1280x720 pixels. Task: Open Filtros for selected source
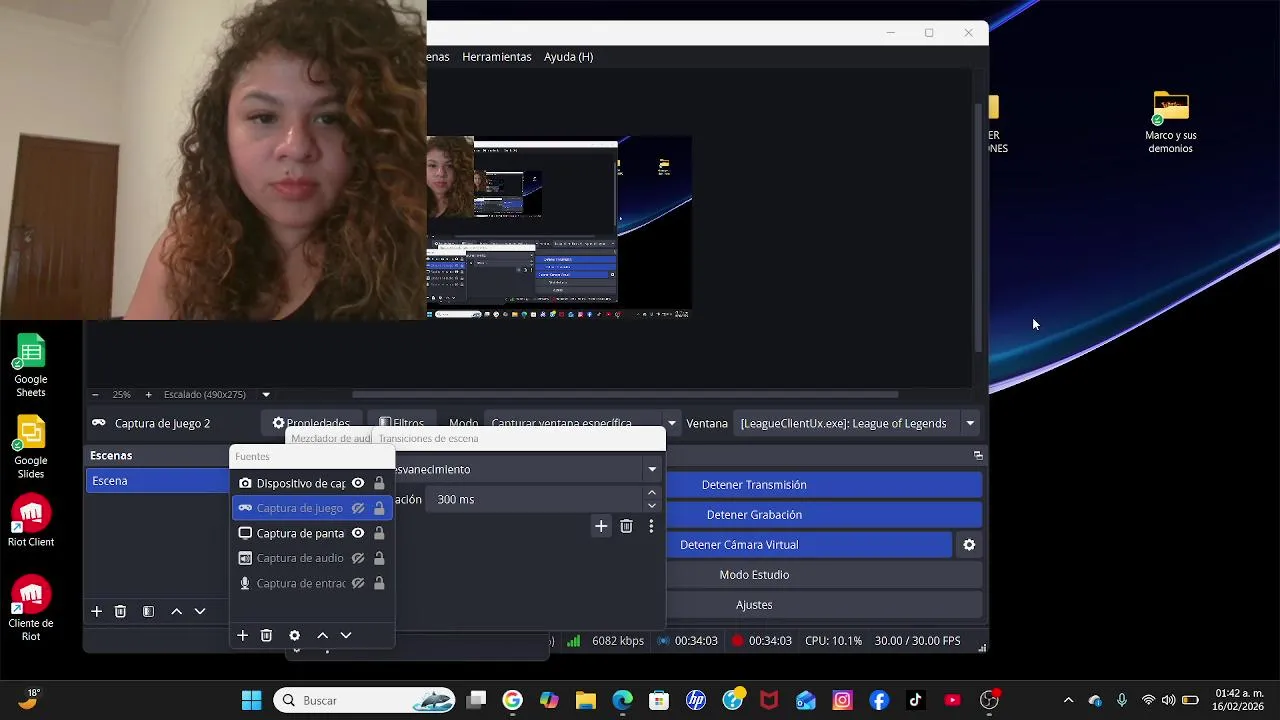(401, 423)
